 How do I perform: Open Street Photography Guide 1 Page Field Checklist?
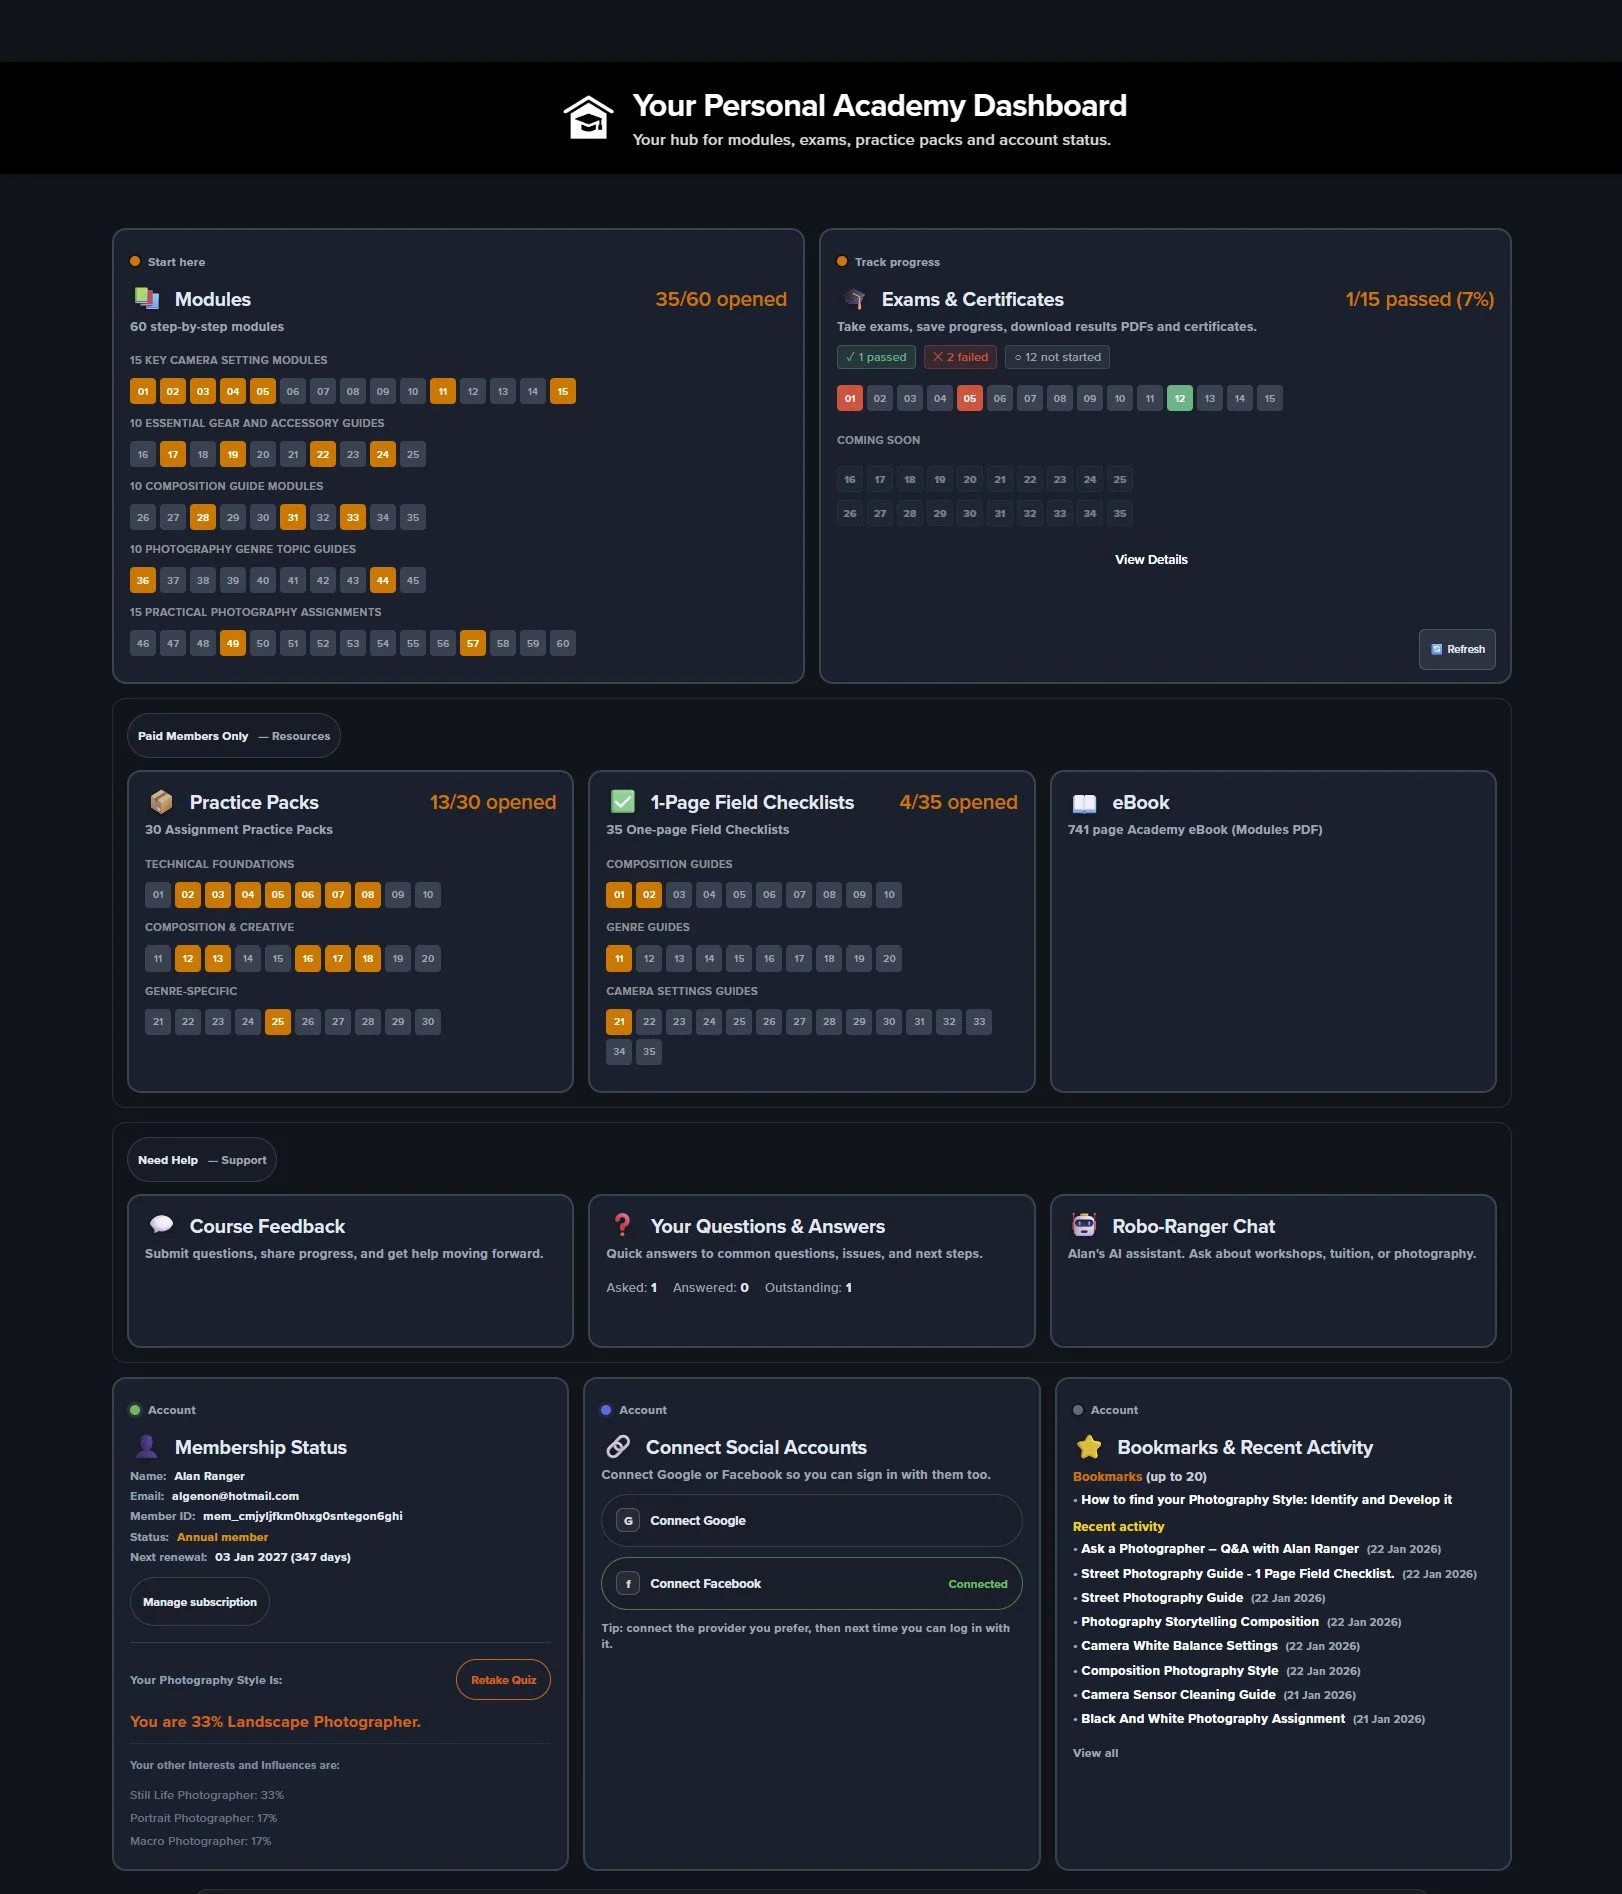coord(1237,1573)
